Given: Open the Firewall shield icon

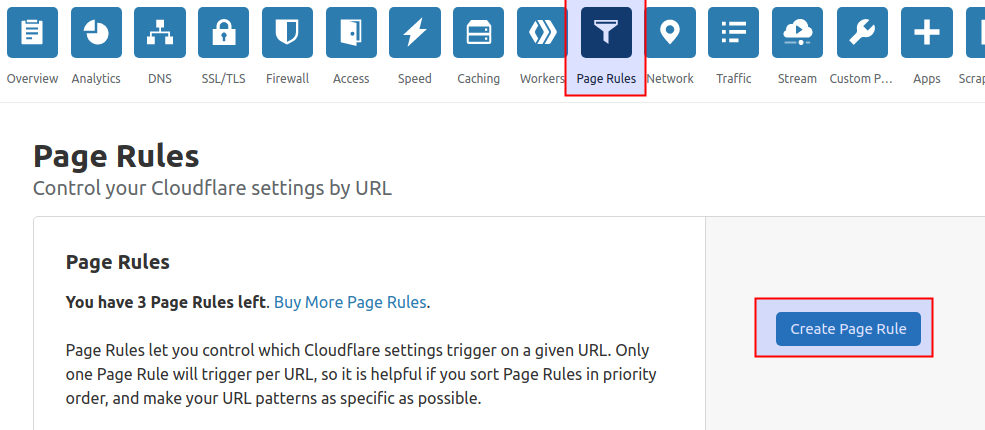Looking at the screenshot, I should pos(288,33).
